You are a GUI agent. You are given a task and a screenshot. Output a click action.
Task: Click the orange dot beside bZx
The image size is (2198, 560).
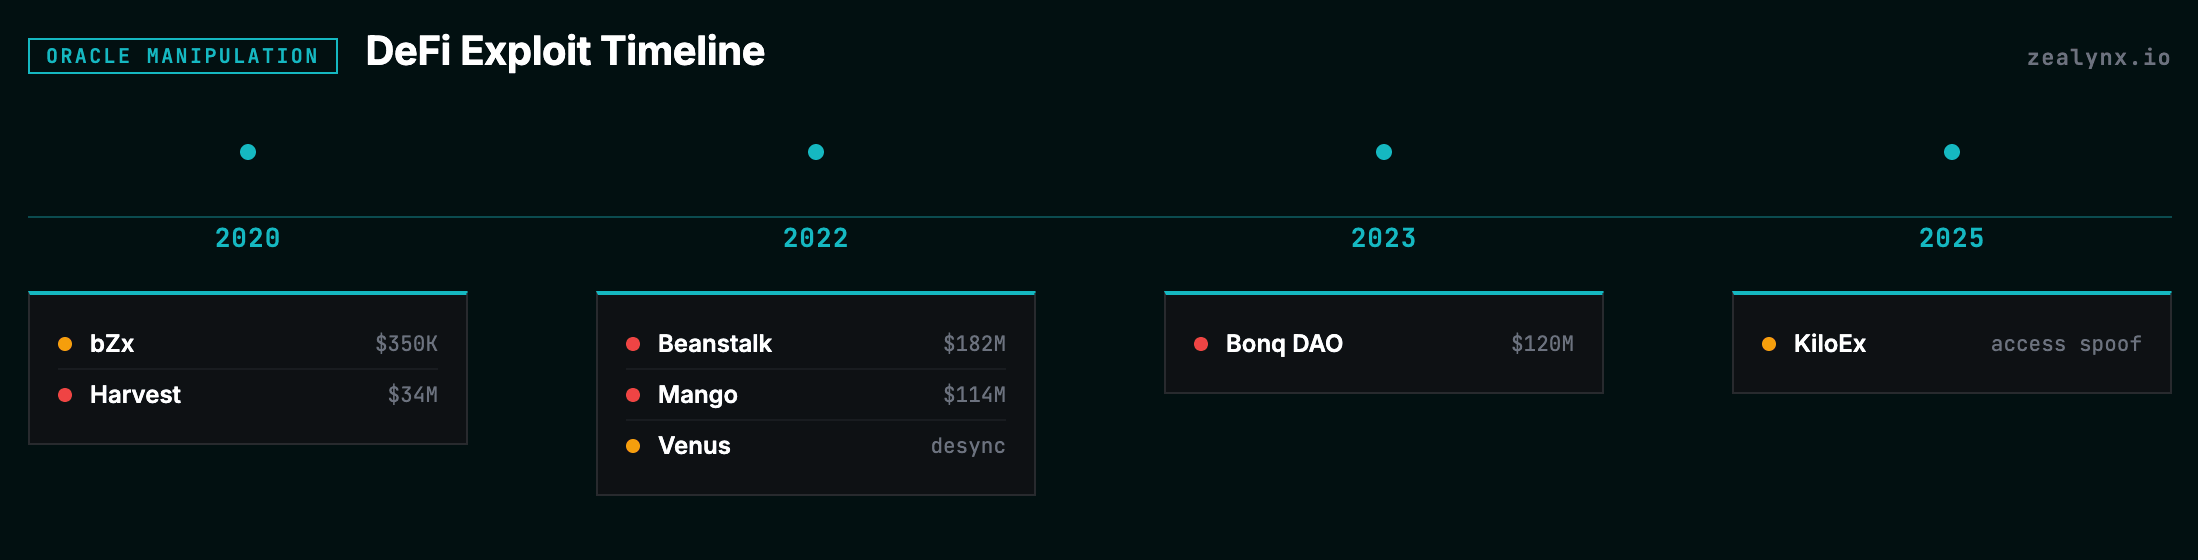pos(65,344)
